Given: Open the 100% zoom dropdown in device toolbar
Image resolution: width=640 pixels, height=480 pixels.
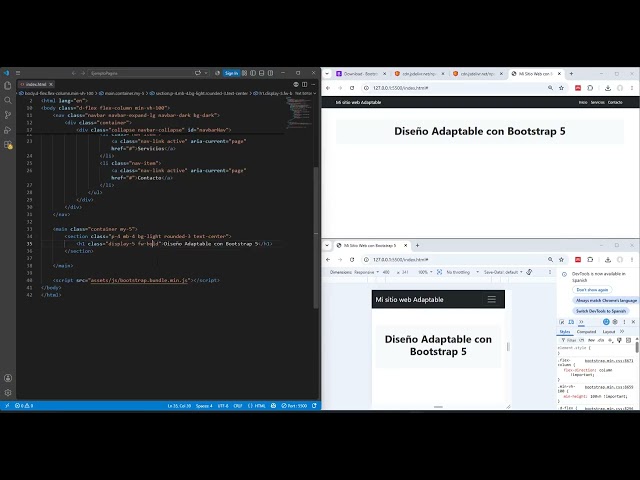Looking at the screenshot, I should tap(425, 272).
